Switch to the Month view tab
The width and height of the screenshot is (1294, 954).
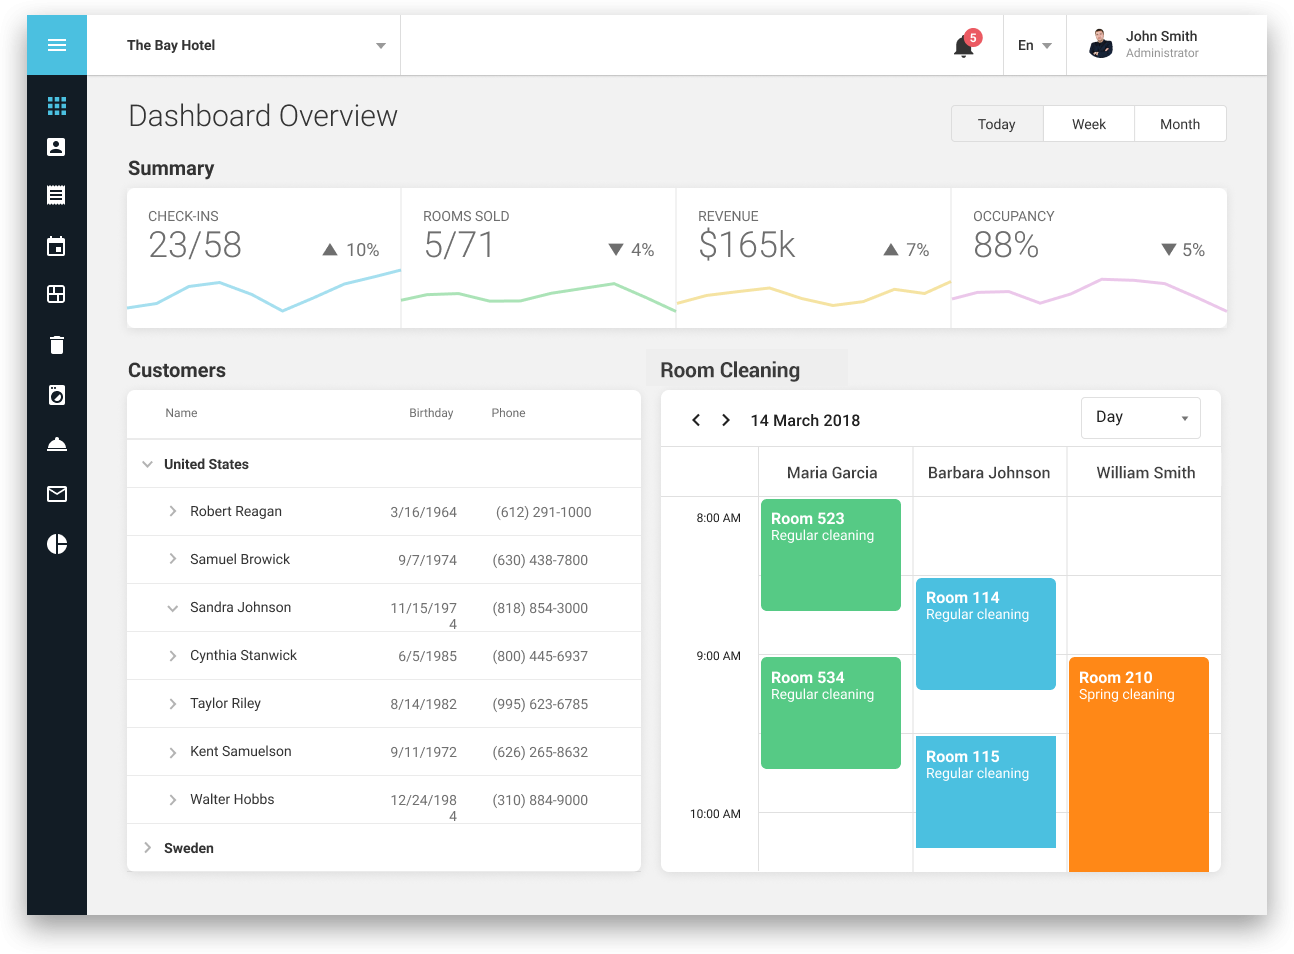(1180, 123)
